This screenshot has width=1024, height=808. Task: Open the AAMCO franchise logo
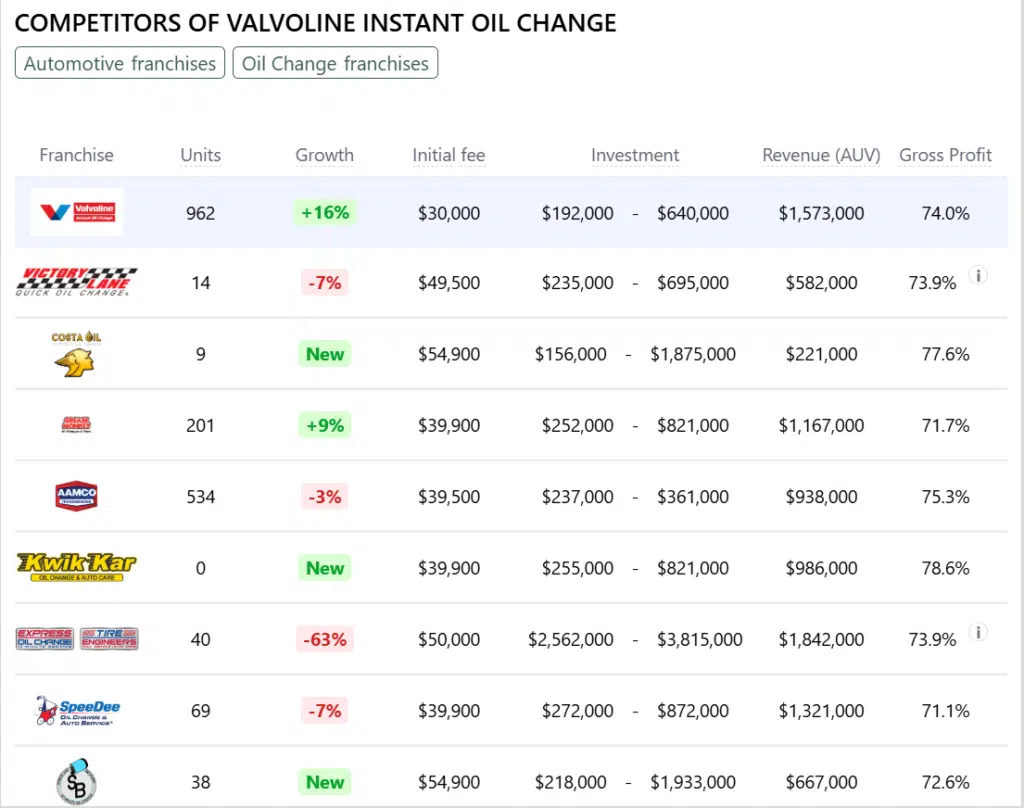[77, 496]
